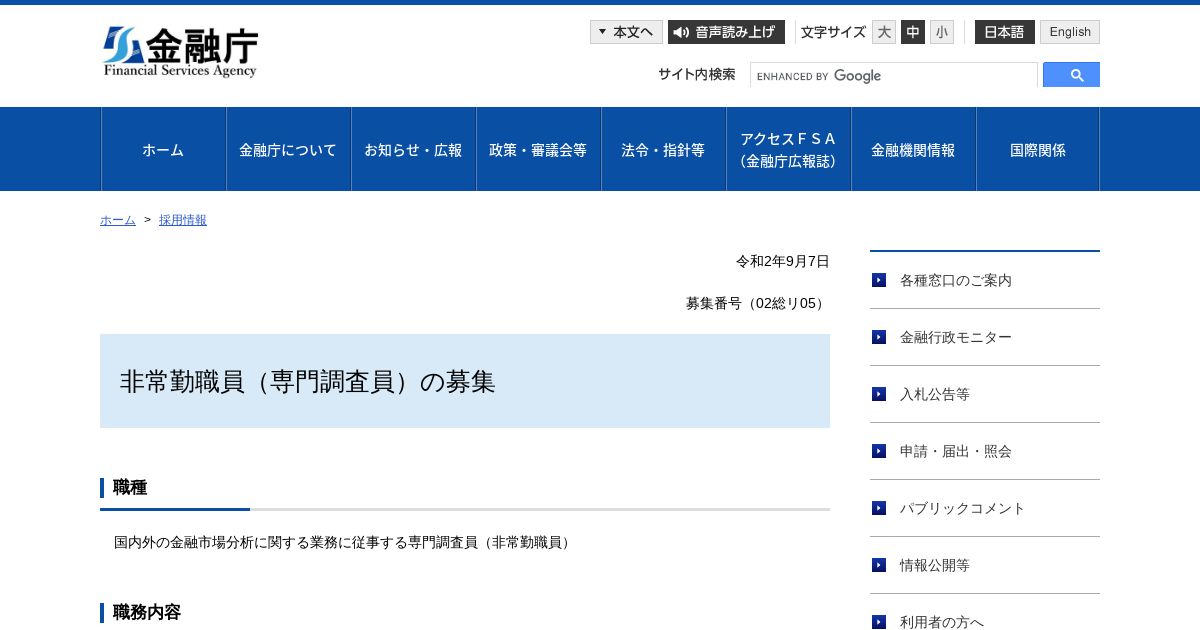Click the Financial Services Agency logo
Screen dimensions: 1200x630
click(x=180, y=52)
